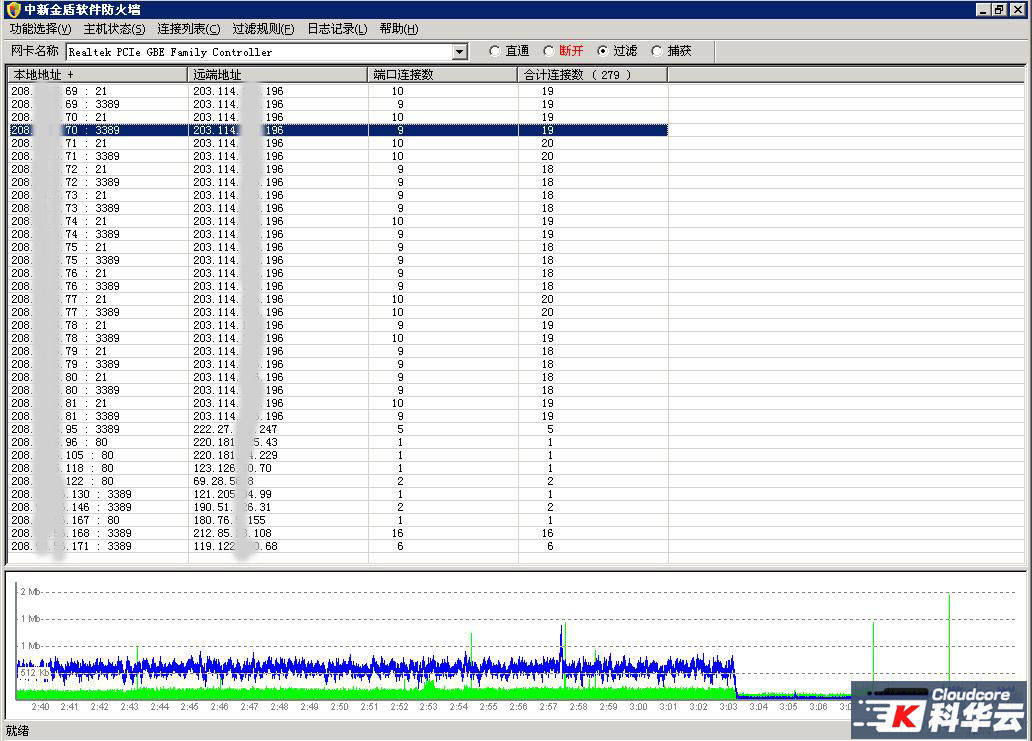The image size is (1032, 741).
Task: Select the row with local address .130 : 3389
Action: (x=338, y=494)
